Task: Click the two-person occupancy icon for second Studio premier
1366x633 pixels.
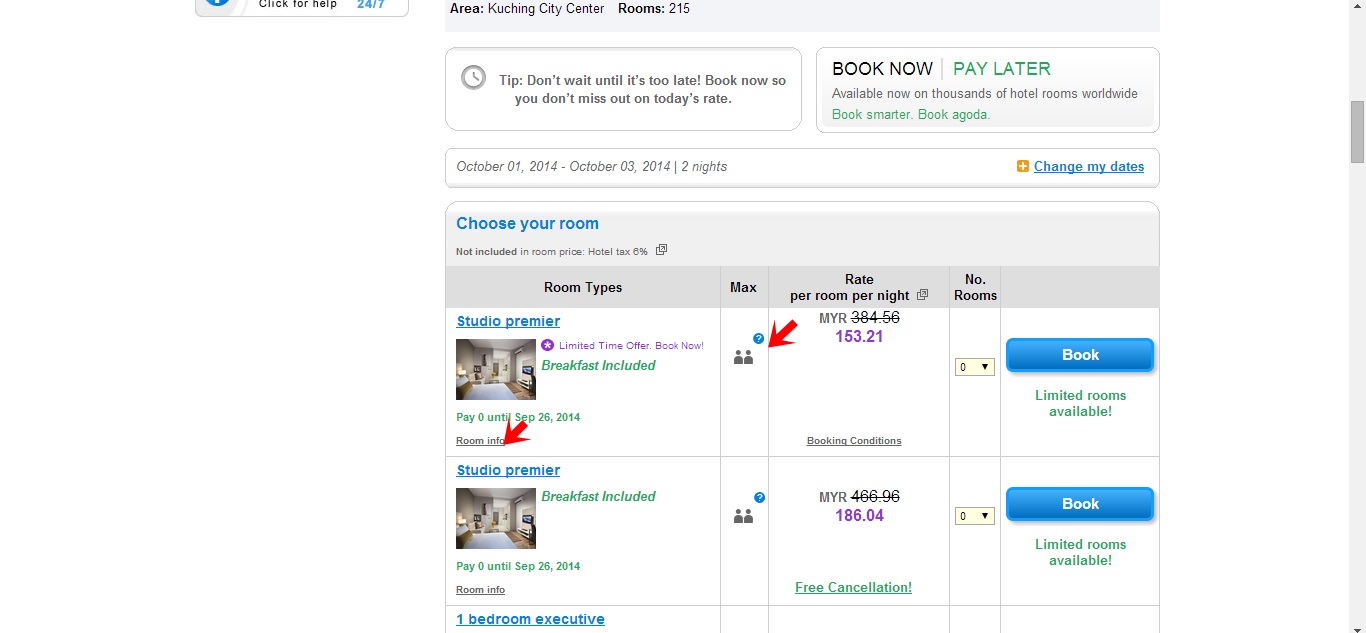Action: click(x=743, y=517)
